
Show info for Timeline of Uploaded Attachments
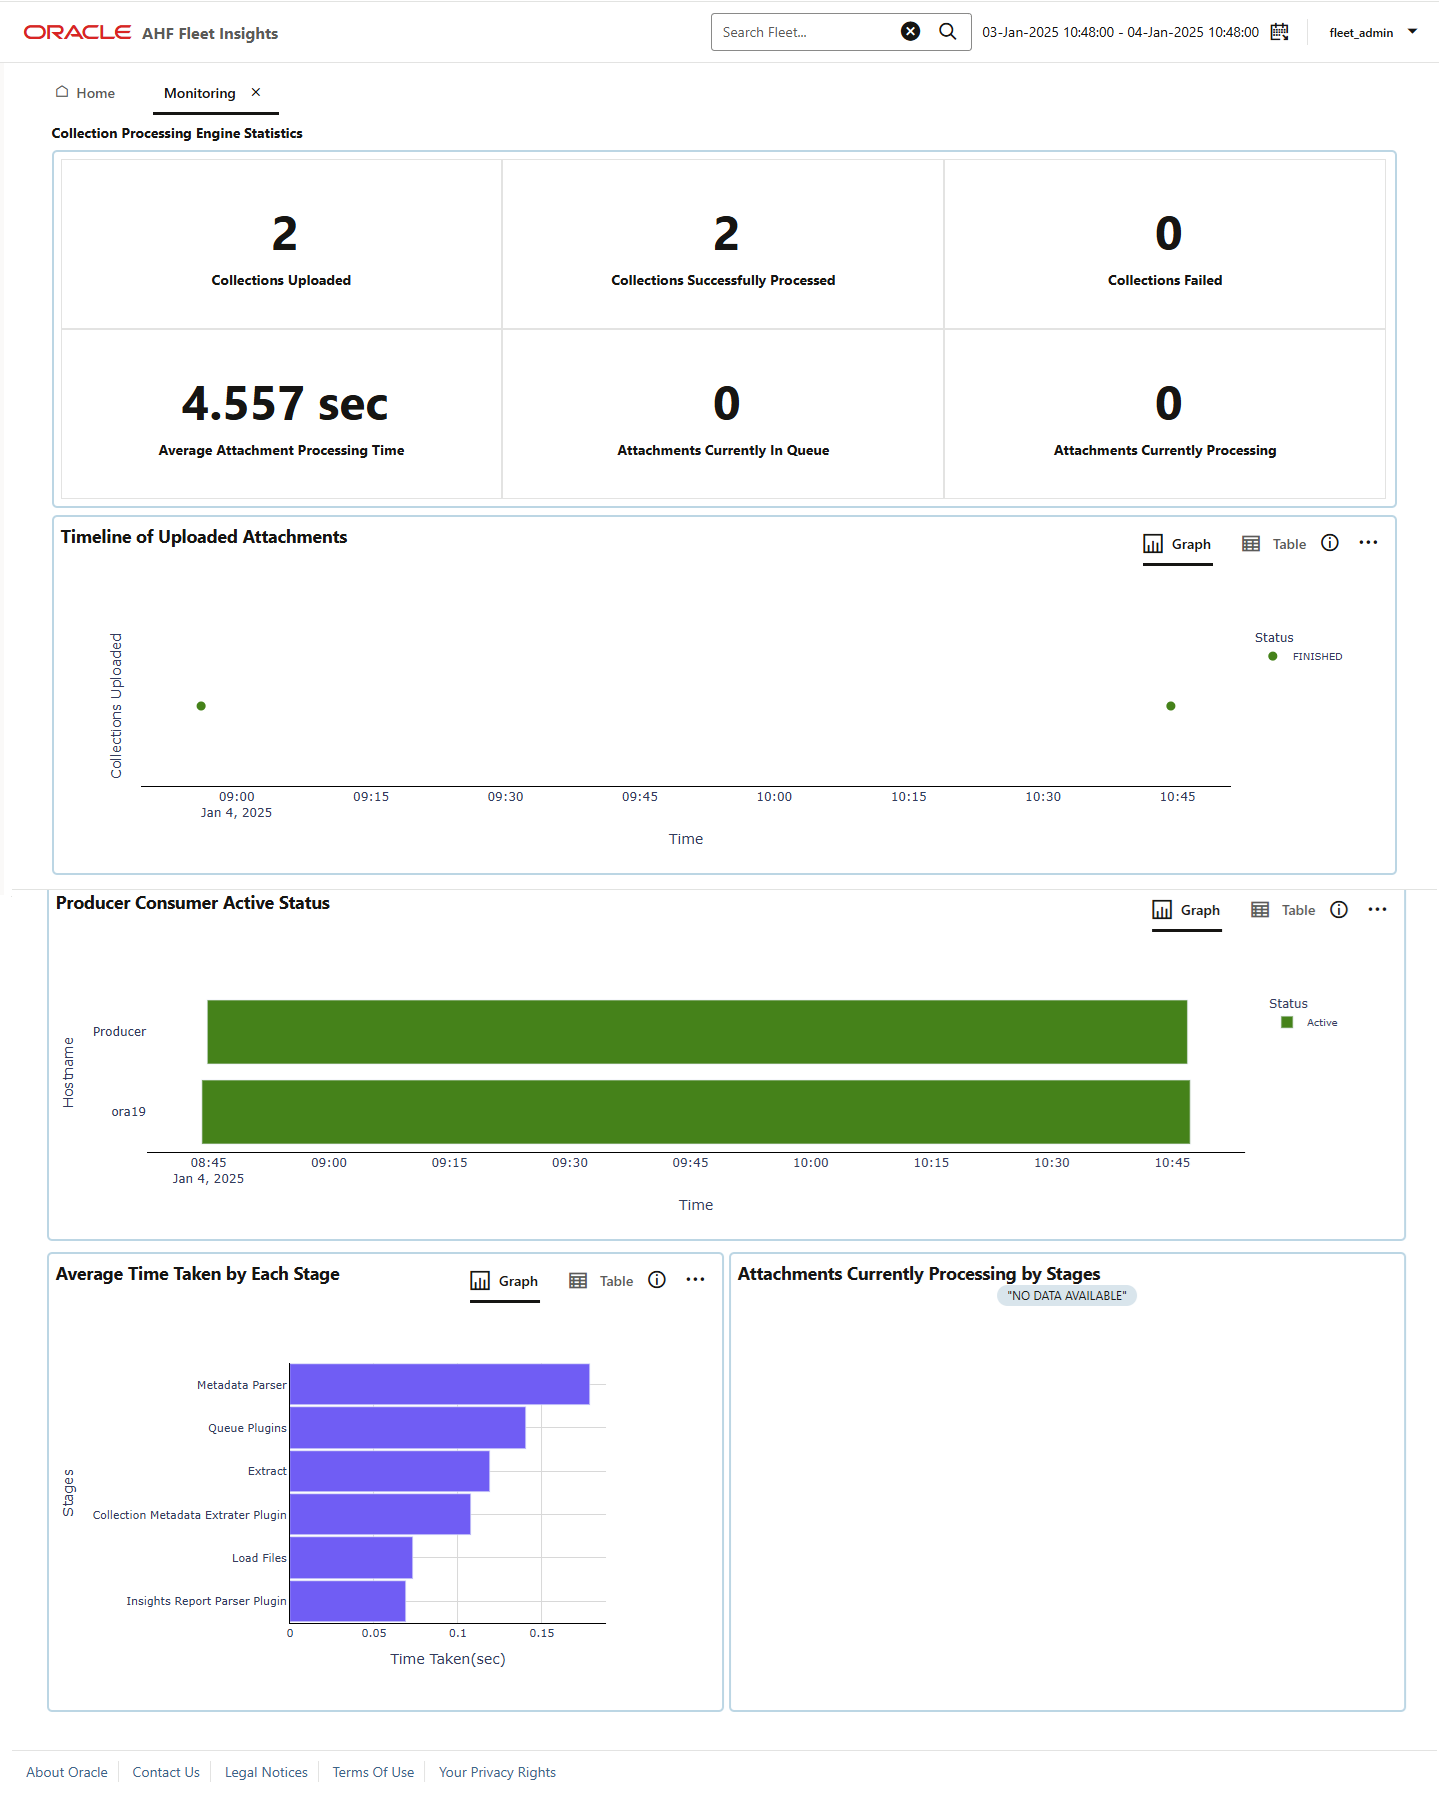[x=1330, y=543]
